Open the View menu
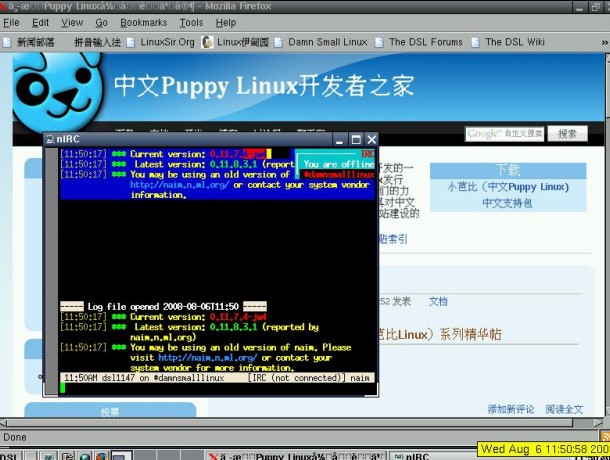 [72, 23]
